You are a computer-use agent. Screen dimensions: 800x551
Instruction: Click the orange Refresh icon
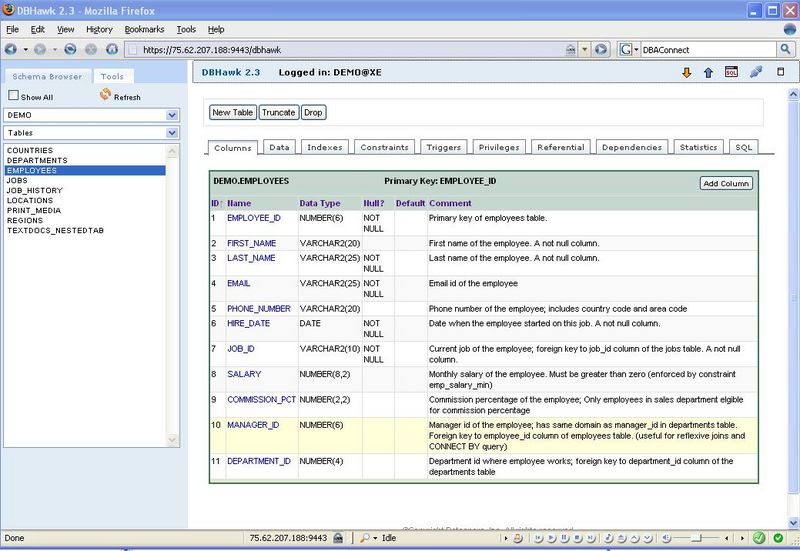(x=106, y=94)
